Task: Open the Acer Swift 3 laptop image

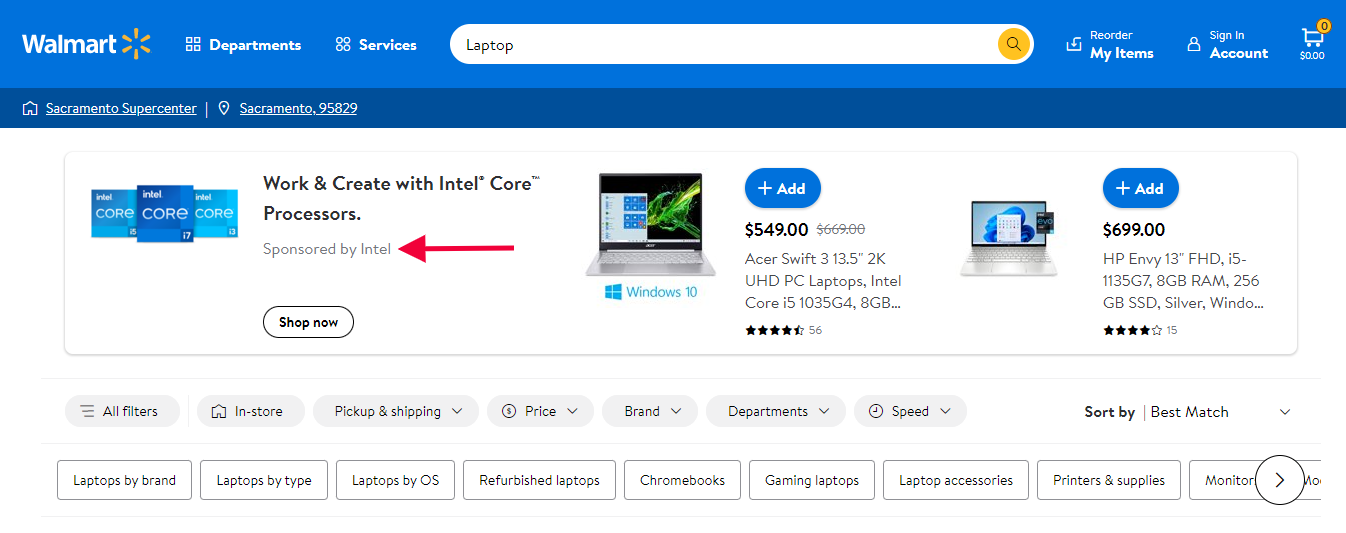Action: tap(651, 237)
